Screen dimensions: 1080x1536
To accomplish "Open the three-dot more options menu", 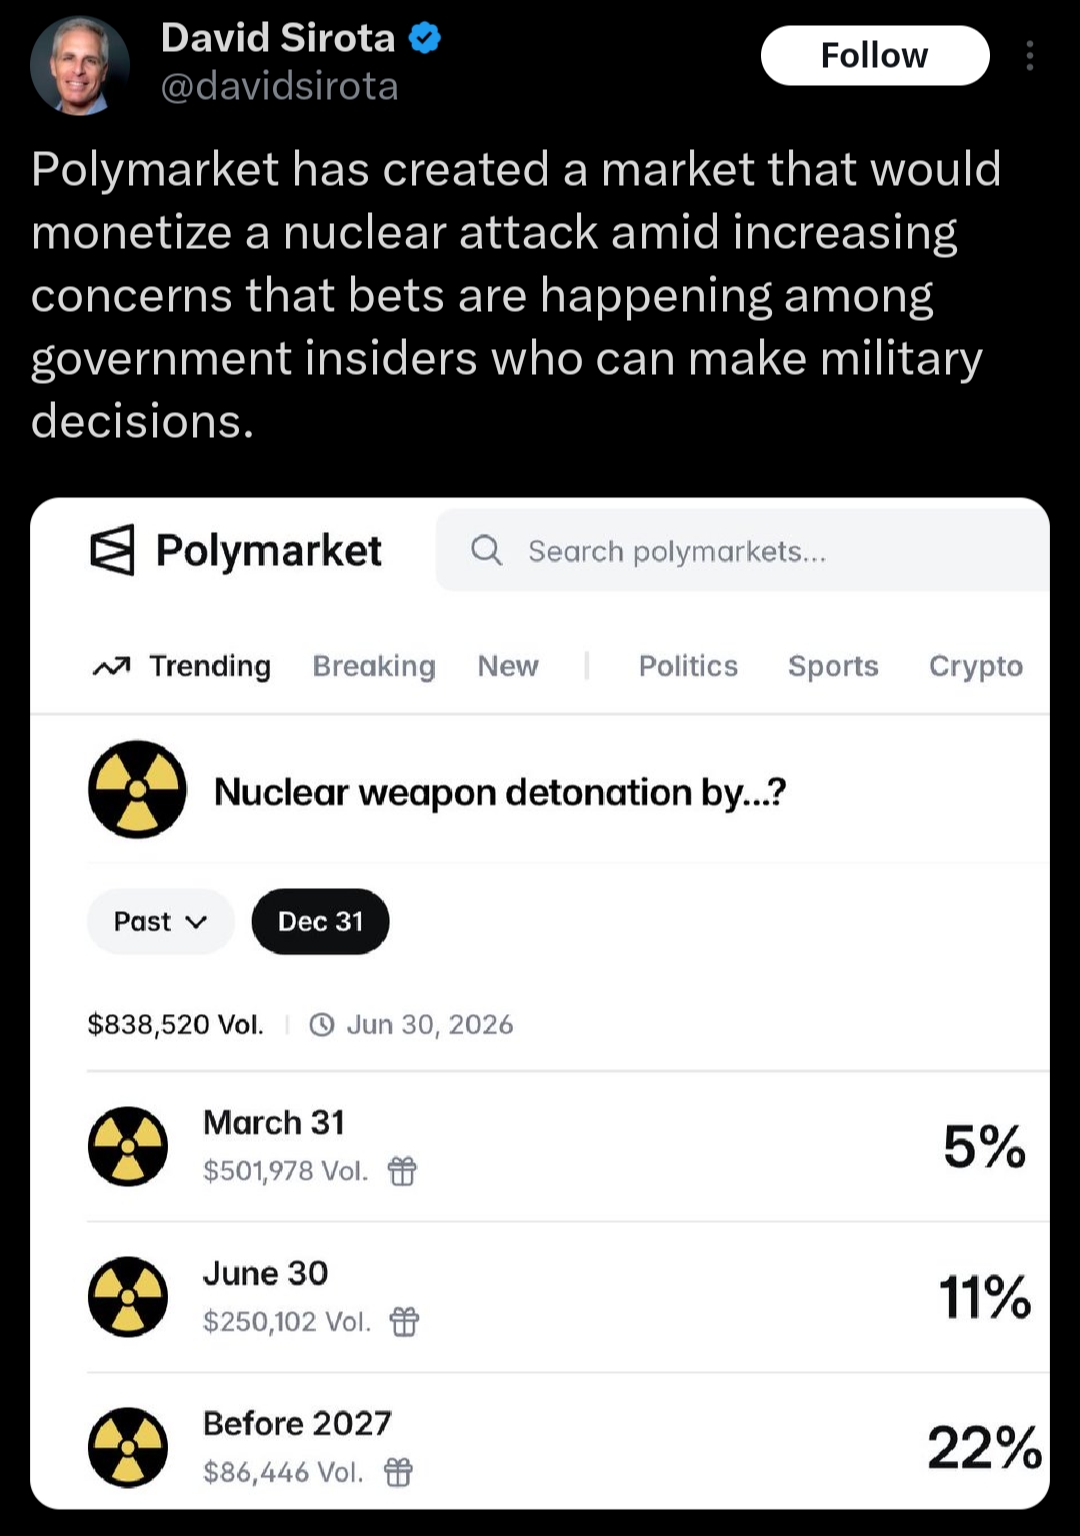I will pos(1029,55).
